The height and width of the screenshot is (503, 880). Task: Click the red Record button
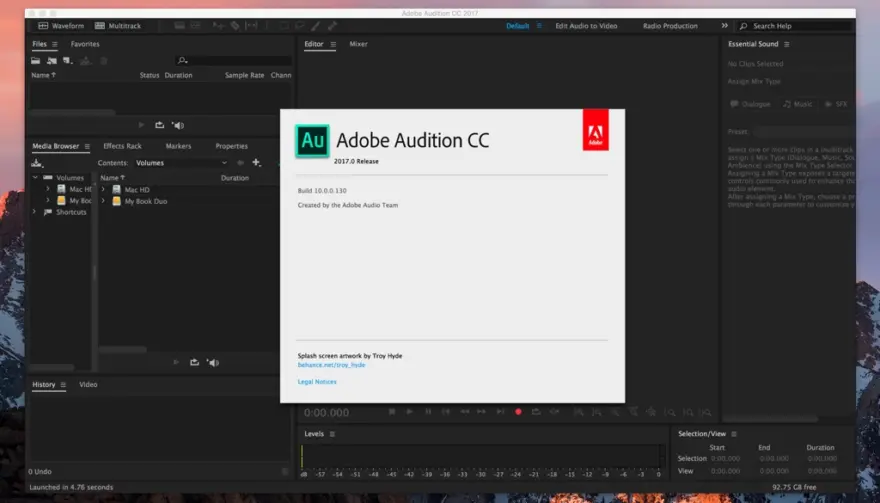518,412
